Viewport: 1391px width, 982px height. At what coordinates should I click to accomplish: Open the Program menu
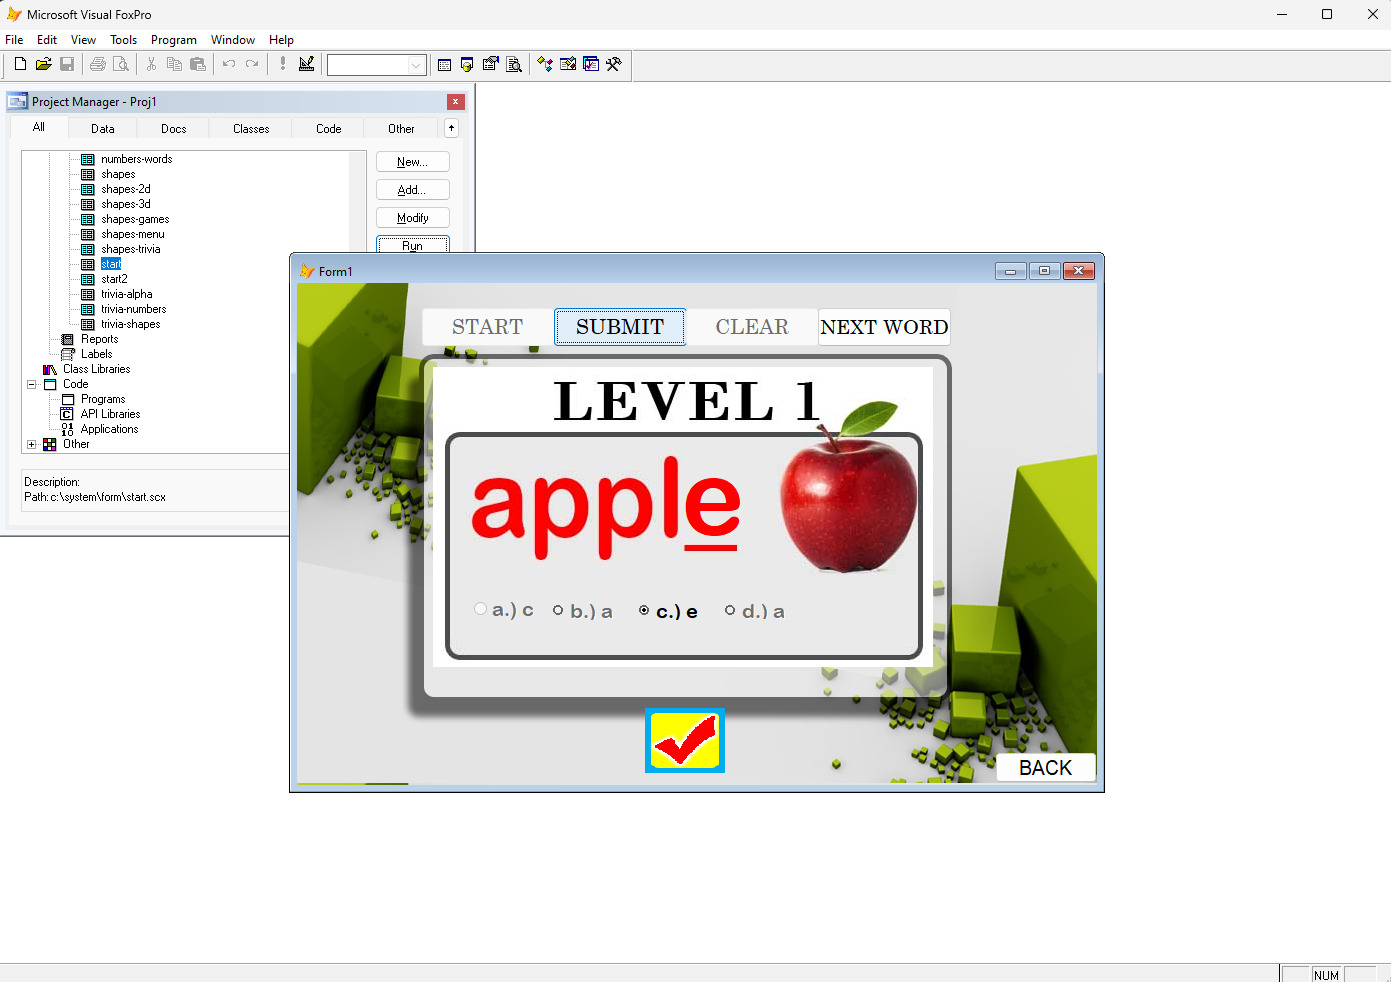[x=173, y=40]
